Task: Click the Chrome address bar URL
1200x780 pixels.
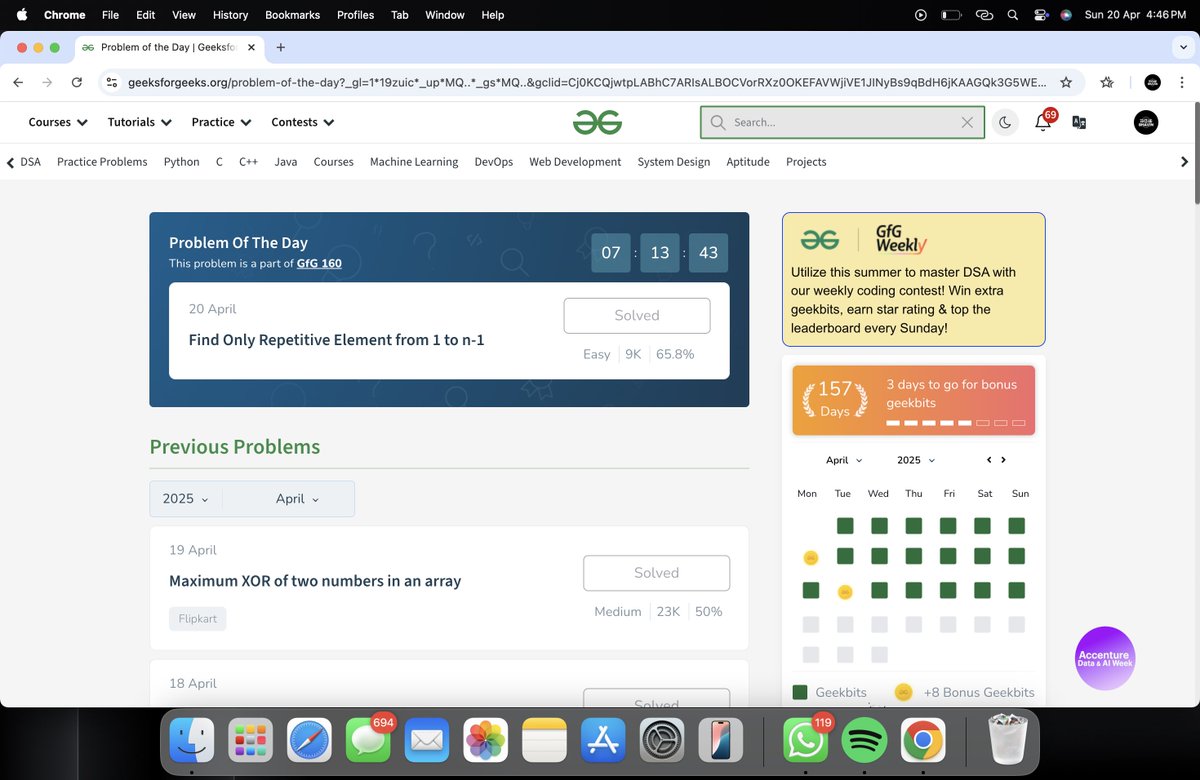Action: tap(587, 83)
